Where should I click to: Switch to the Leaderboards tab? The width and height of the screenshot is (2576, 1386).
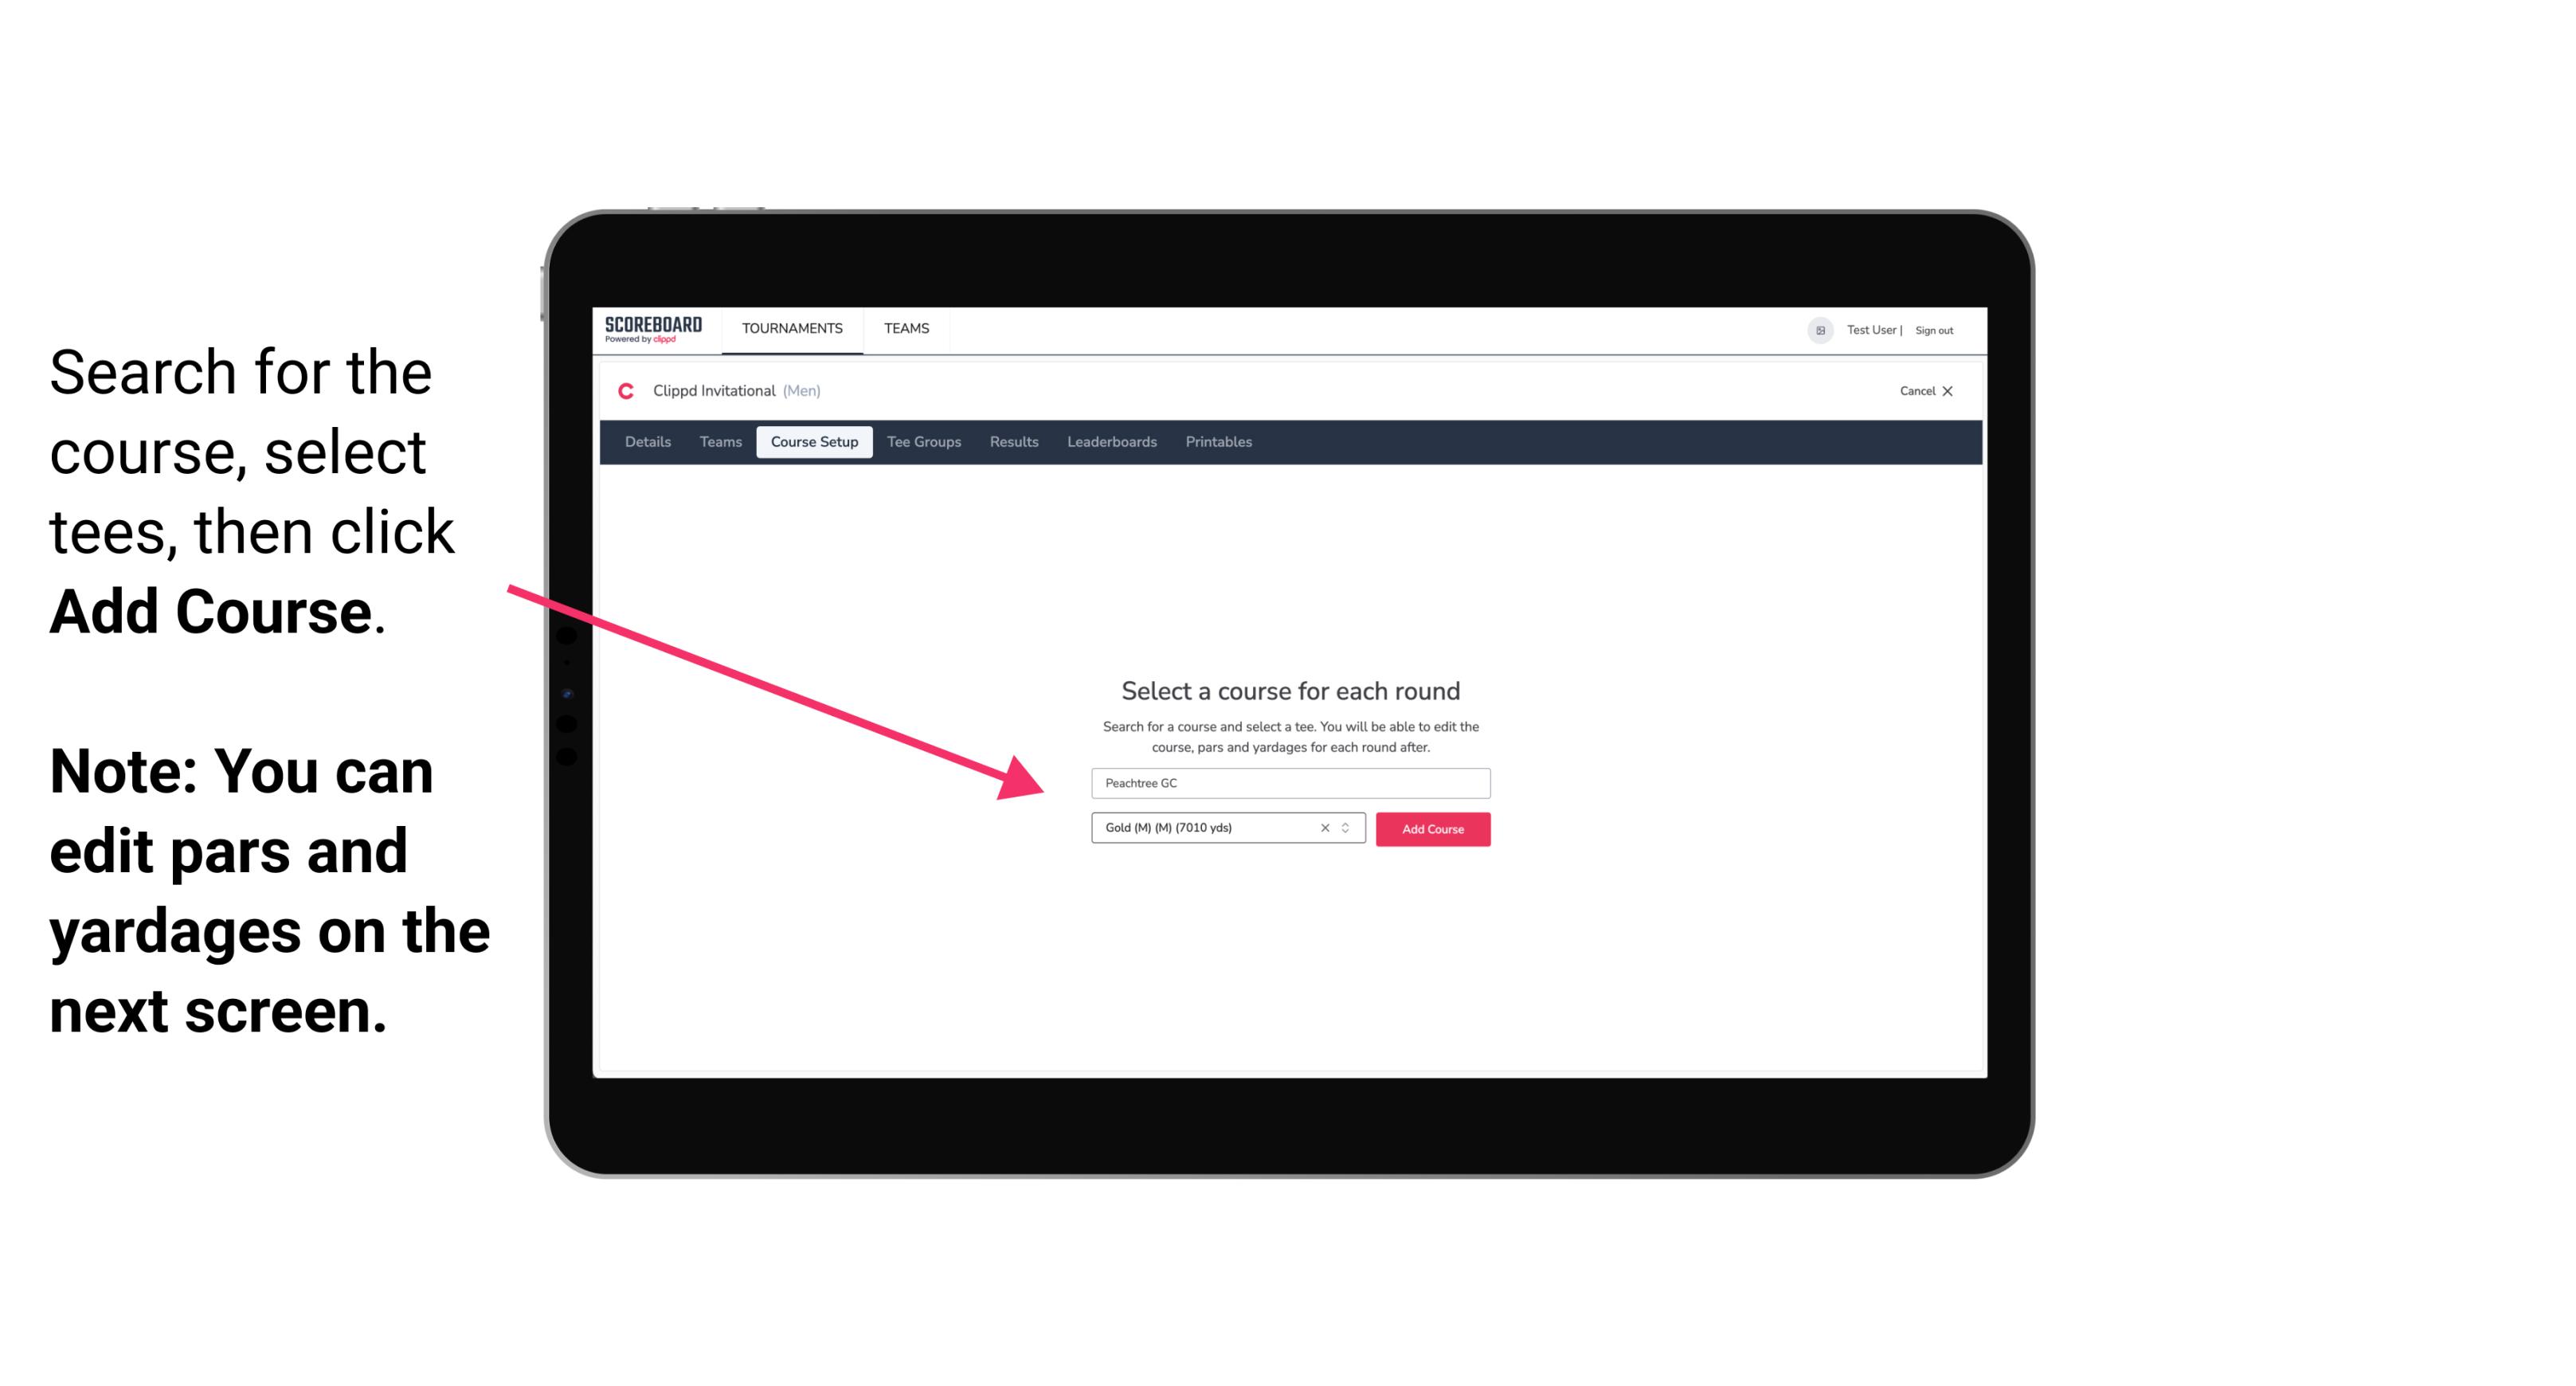pos(1112,442)
